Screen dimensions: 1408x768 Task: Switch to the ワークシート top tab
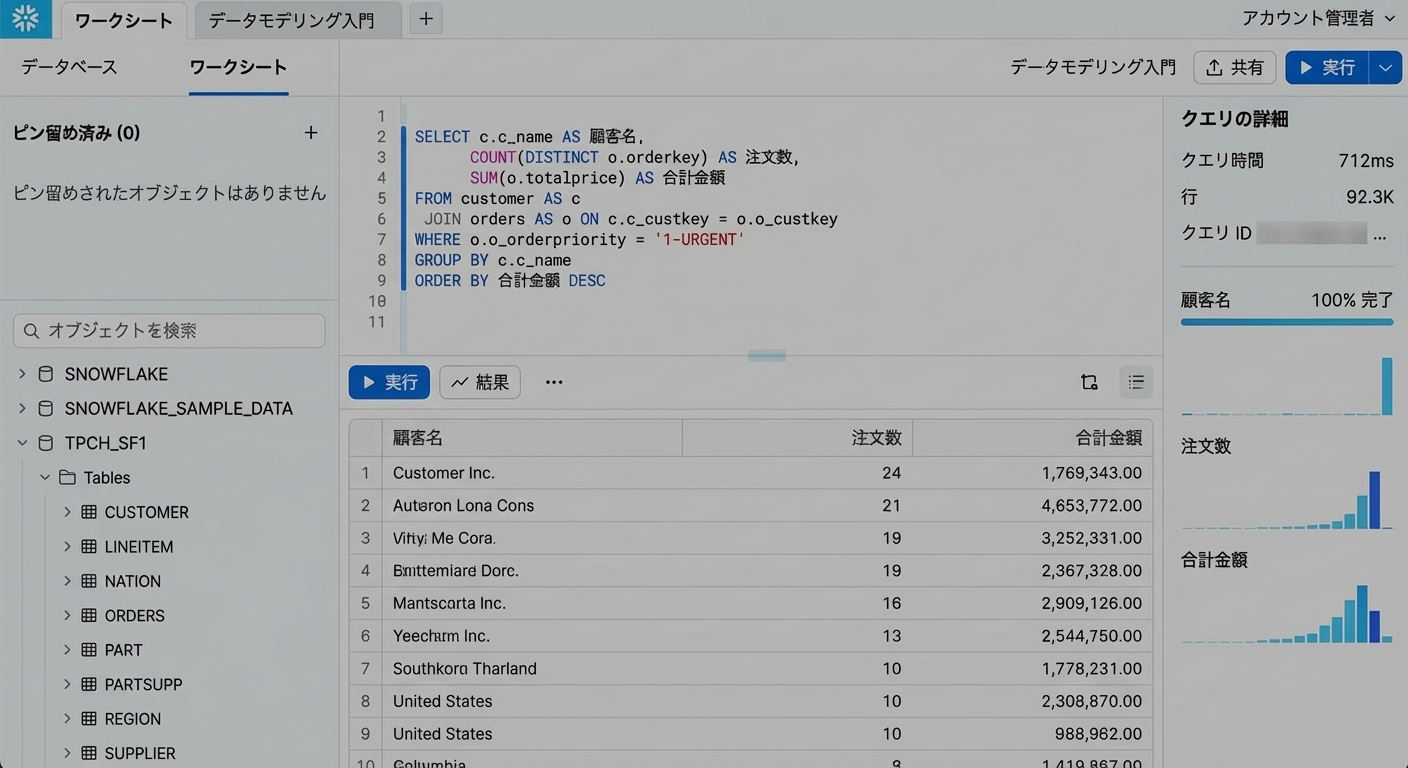pos(124,20)
